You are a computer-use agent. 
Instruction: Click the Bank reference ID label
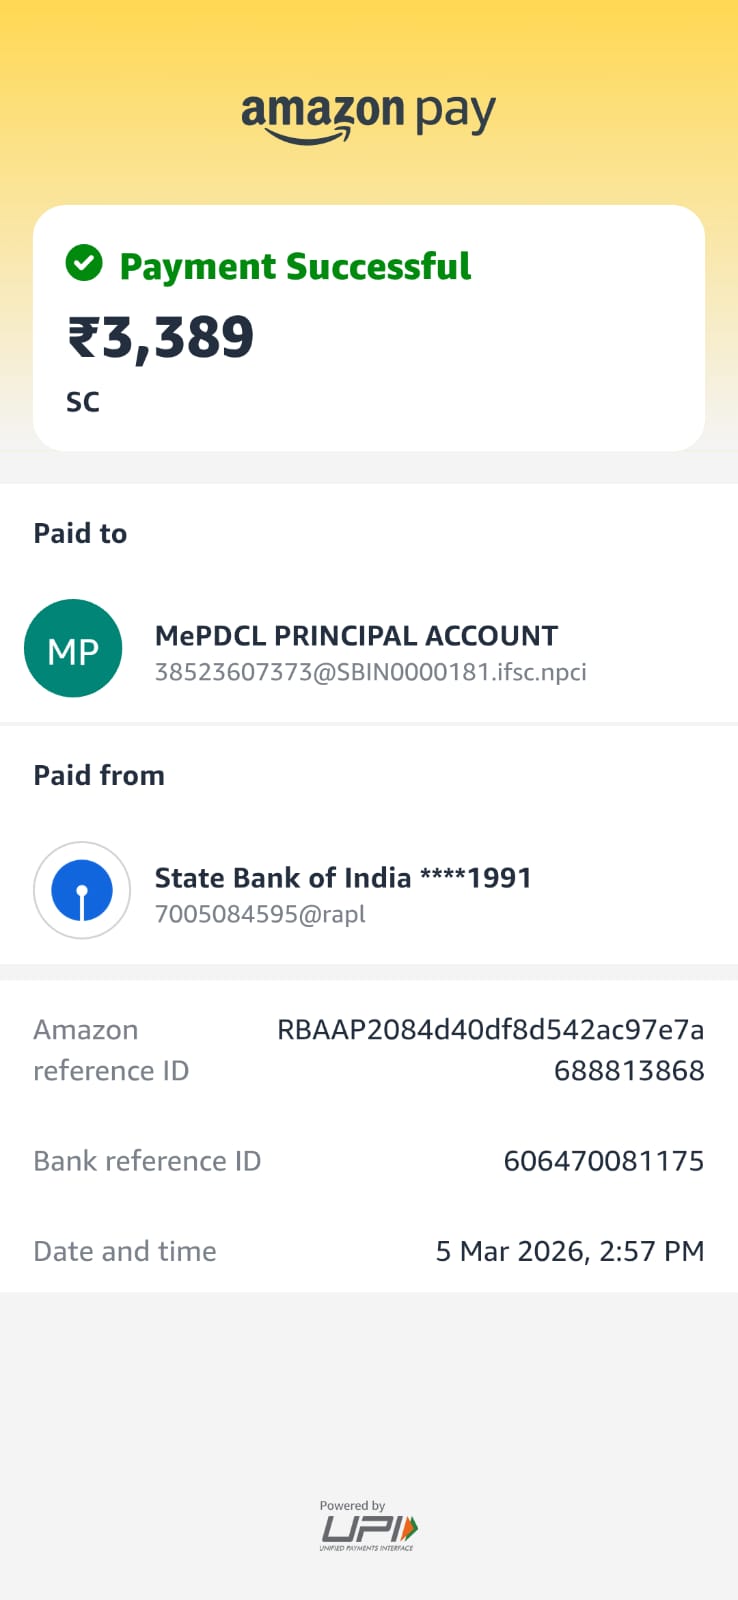pyautogui.click(x=147, y=1161)
